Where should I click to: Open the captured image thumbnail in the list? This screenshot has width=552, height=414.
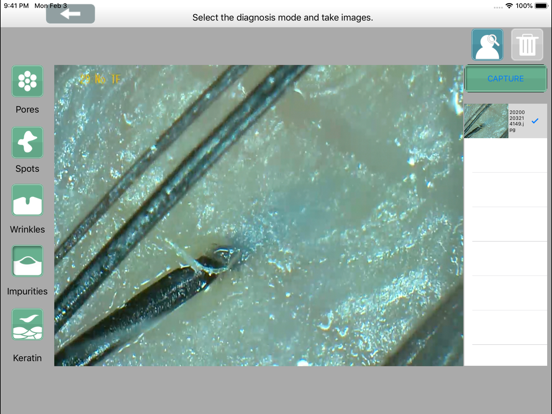point(486,121)
